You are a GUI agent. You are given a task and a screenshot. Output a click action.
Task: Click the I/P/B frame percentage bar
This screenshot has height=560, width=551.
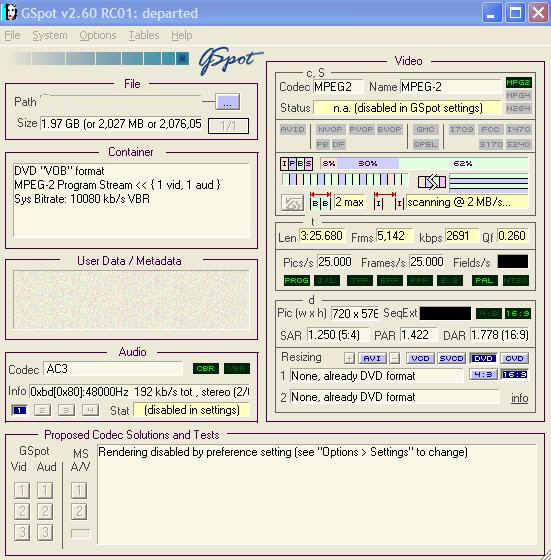tap(424, 164)
